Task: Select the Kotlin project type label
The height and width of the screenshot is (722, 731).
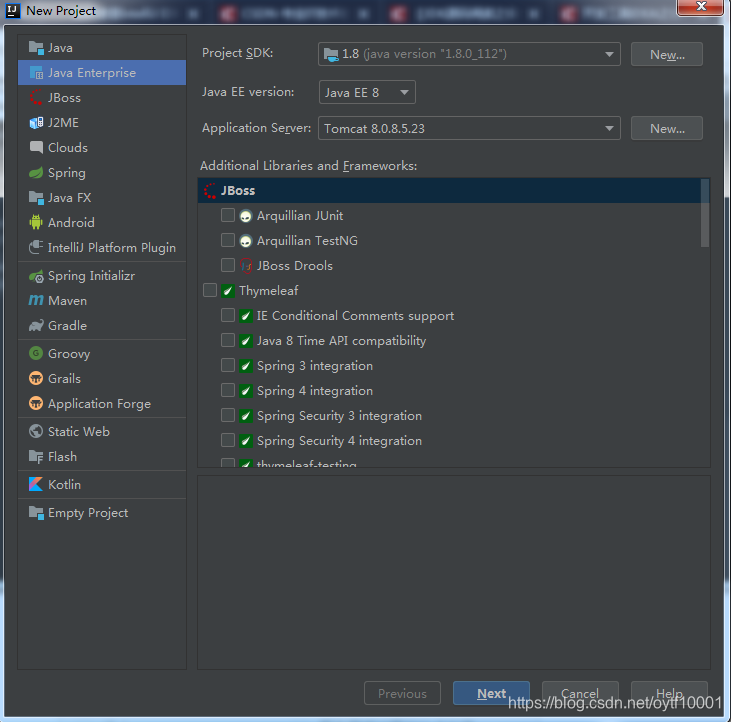Action: (64, 485)
